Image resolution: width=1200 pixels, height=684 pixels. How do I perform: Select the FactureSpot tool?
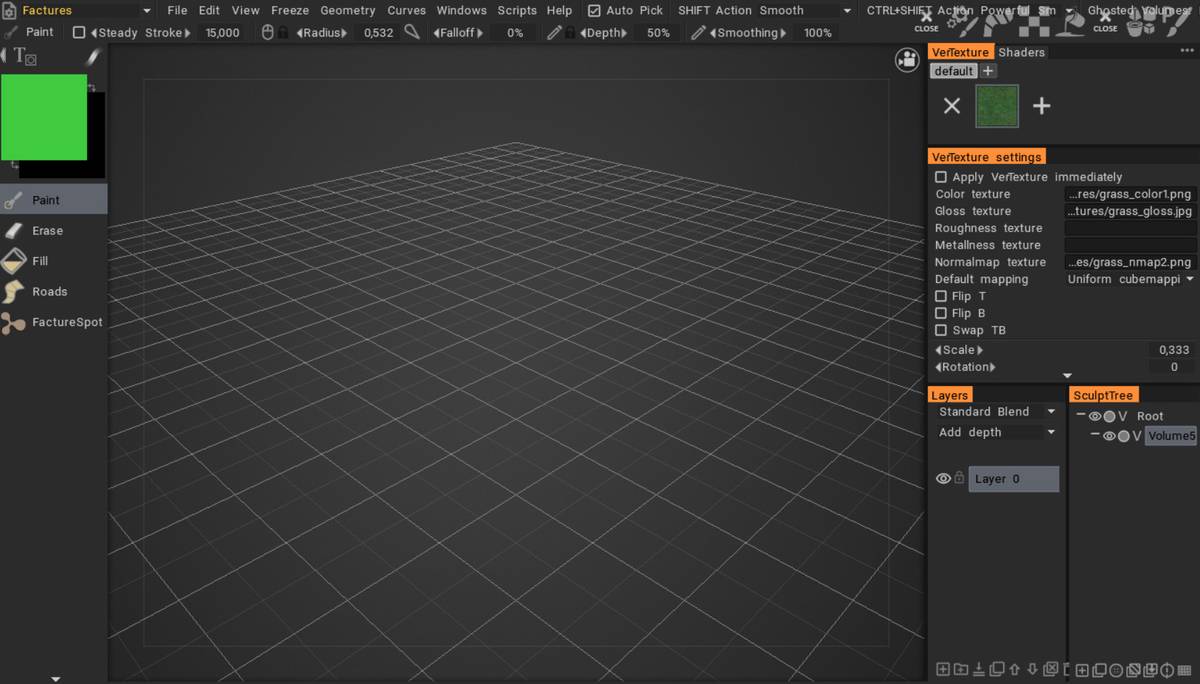click(53, 322)
